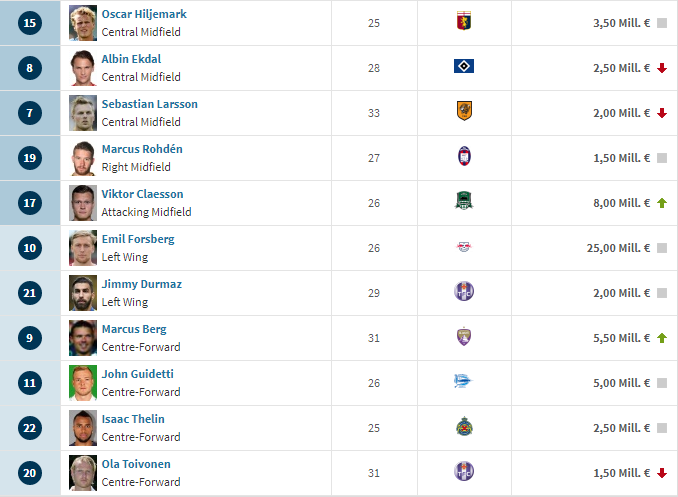Click shirt number 10 badge

30,248
